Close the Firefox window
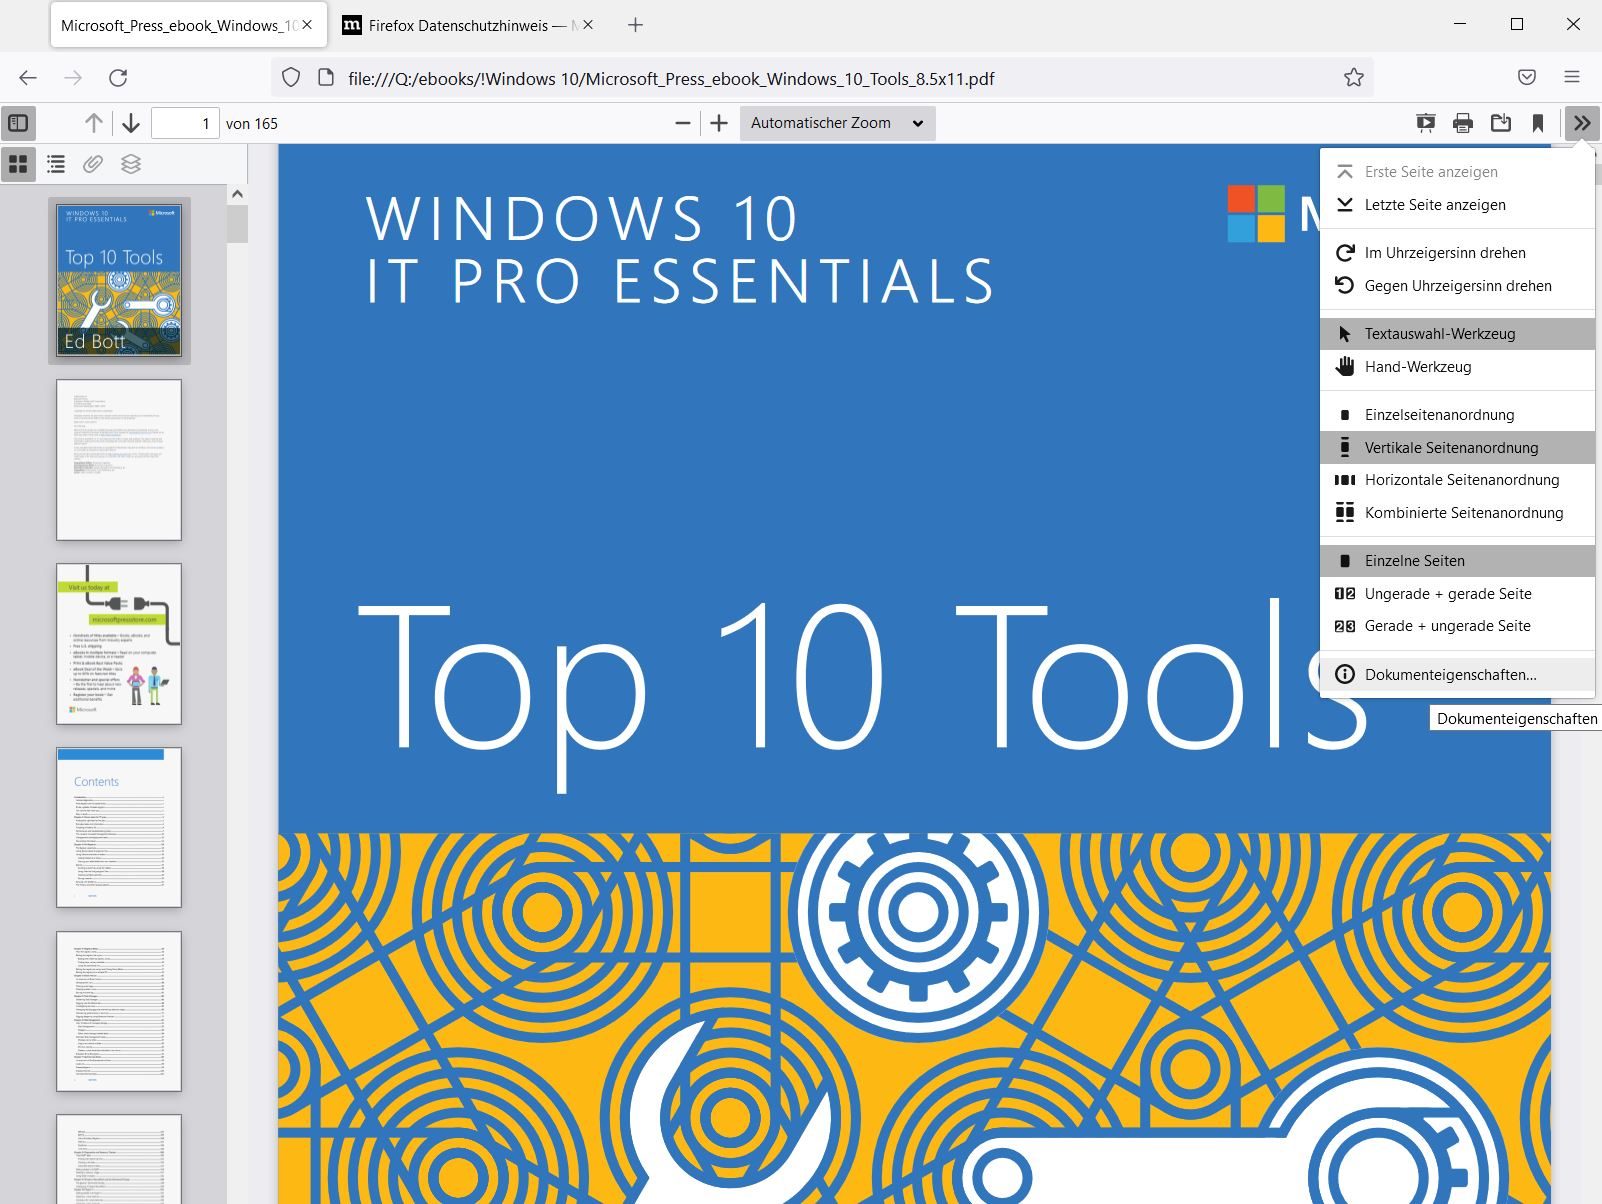 (1573, 25)
